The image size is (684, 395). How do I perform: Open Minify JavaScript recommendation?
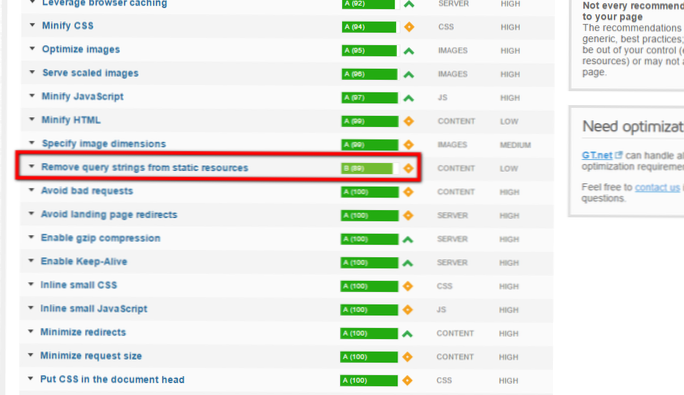pos(82,96)
